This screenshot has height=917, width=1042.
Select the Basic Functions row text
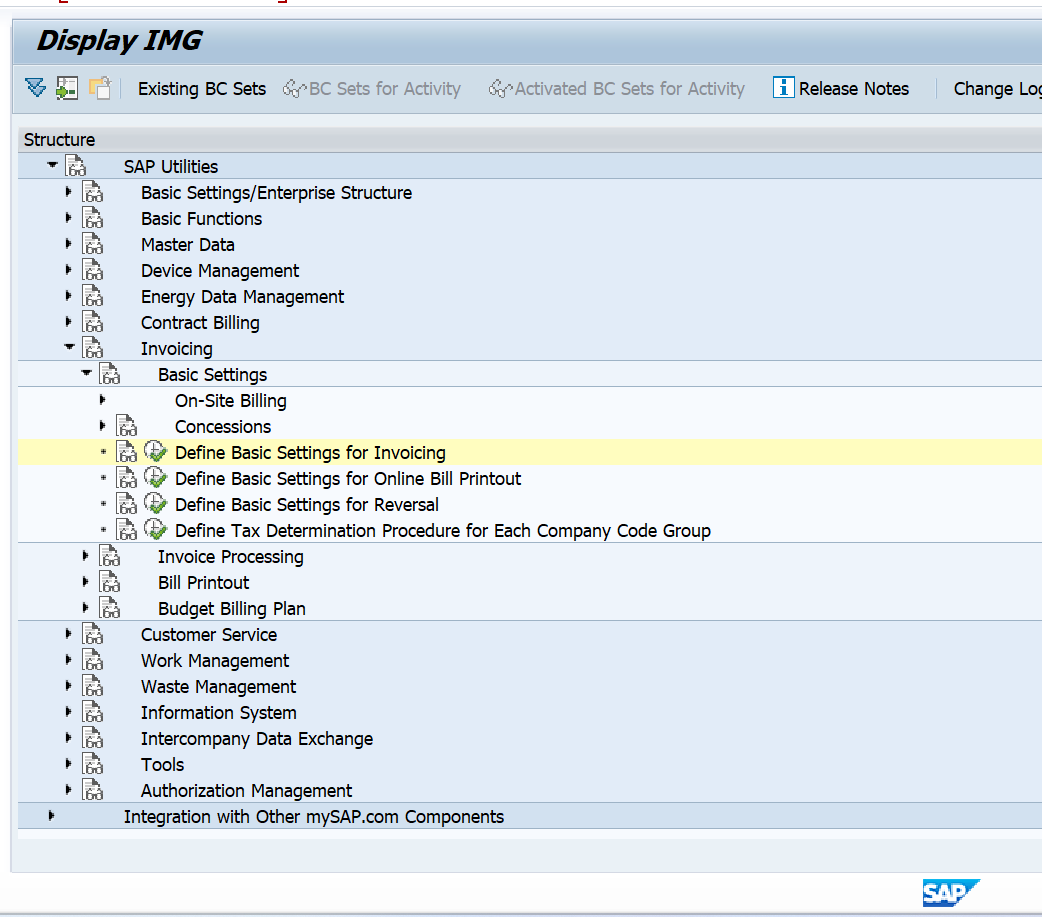tap(201, 219)
